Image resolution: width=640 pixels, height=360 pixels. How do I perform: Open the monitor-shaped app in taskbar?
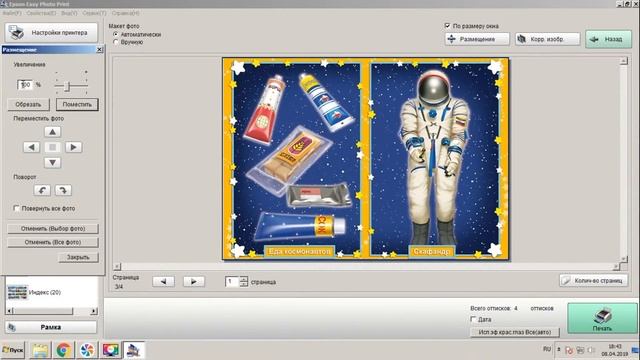[x=110, y=350]
